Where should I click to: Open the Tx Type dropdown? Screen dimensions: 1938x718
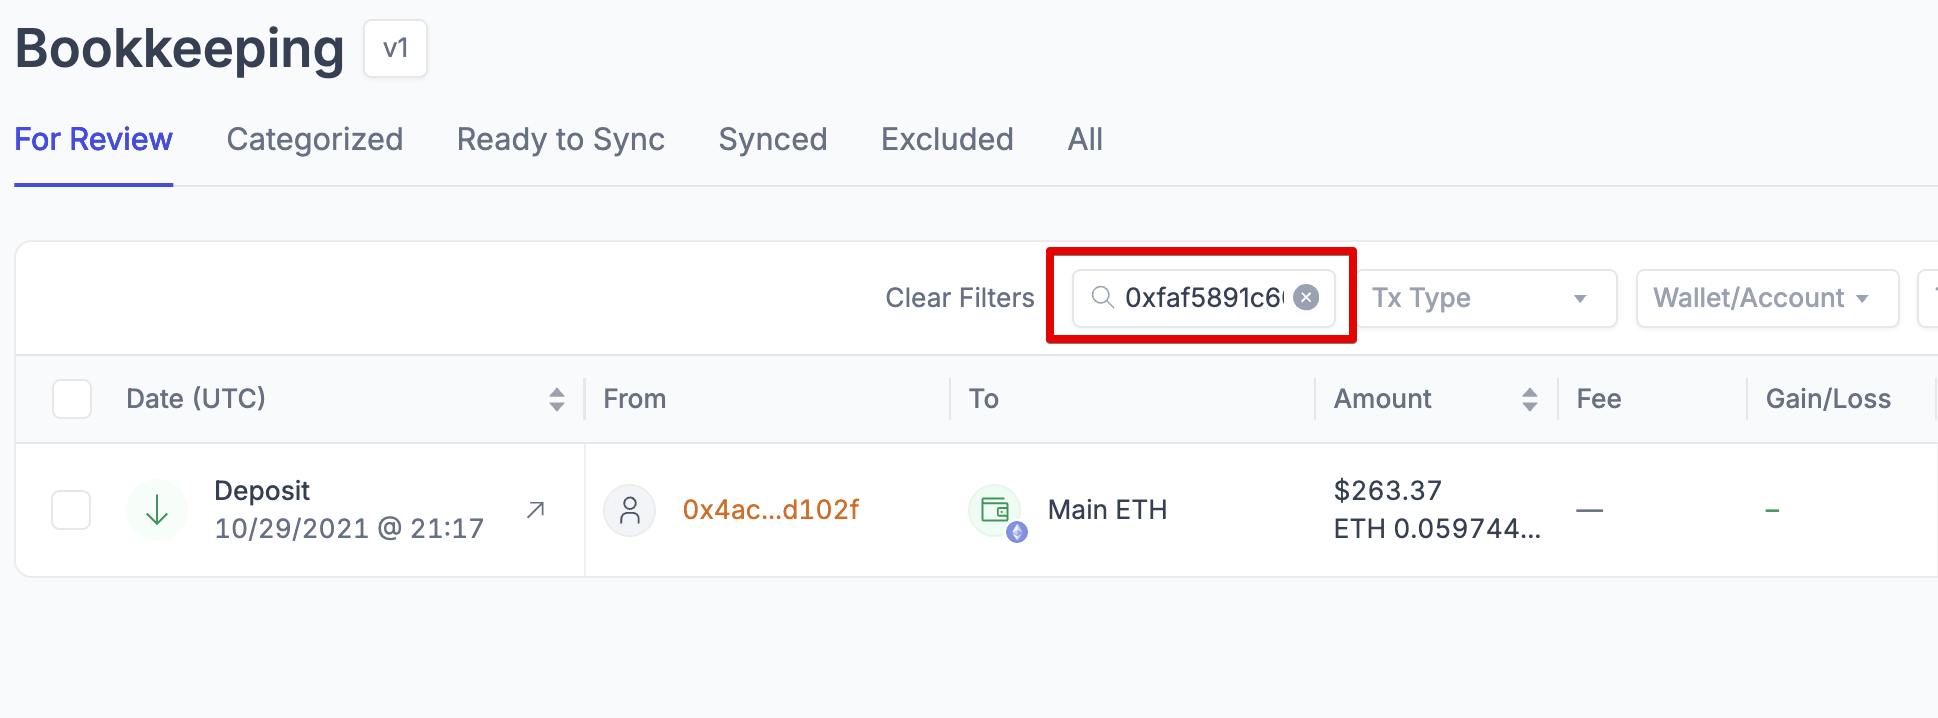pos(1485,298)
